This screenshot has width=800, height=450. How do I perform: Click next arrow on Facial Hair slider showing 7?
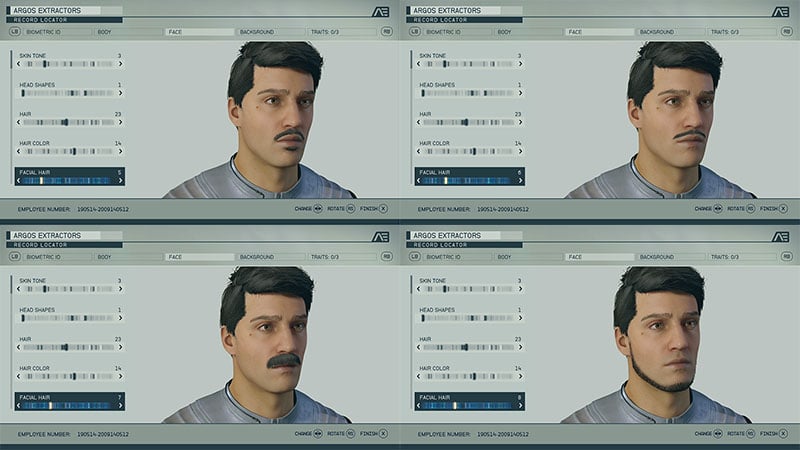[120, 406]
